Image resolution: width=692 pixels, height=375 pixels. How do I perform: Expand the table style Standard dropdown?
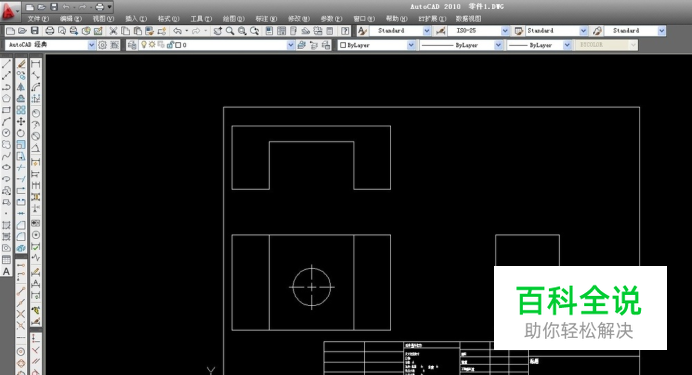pos(583,31)
